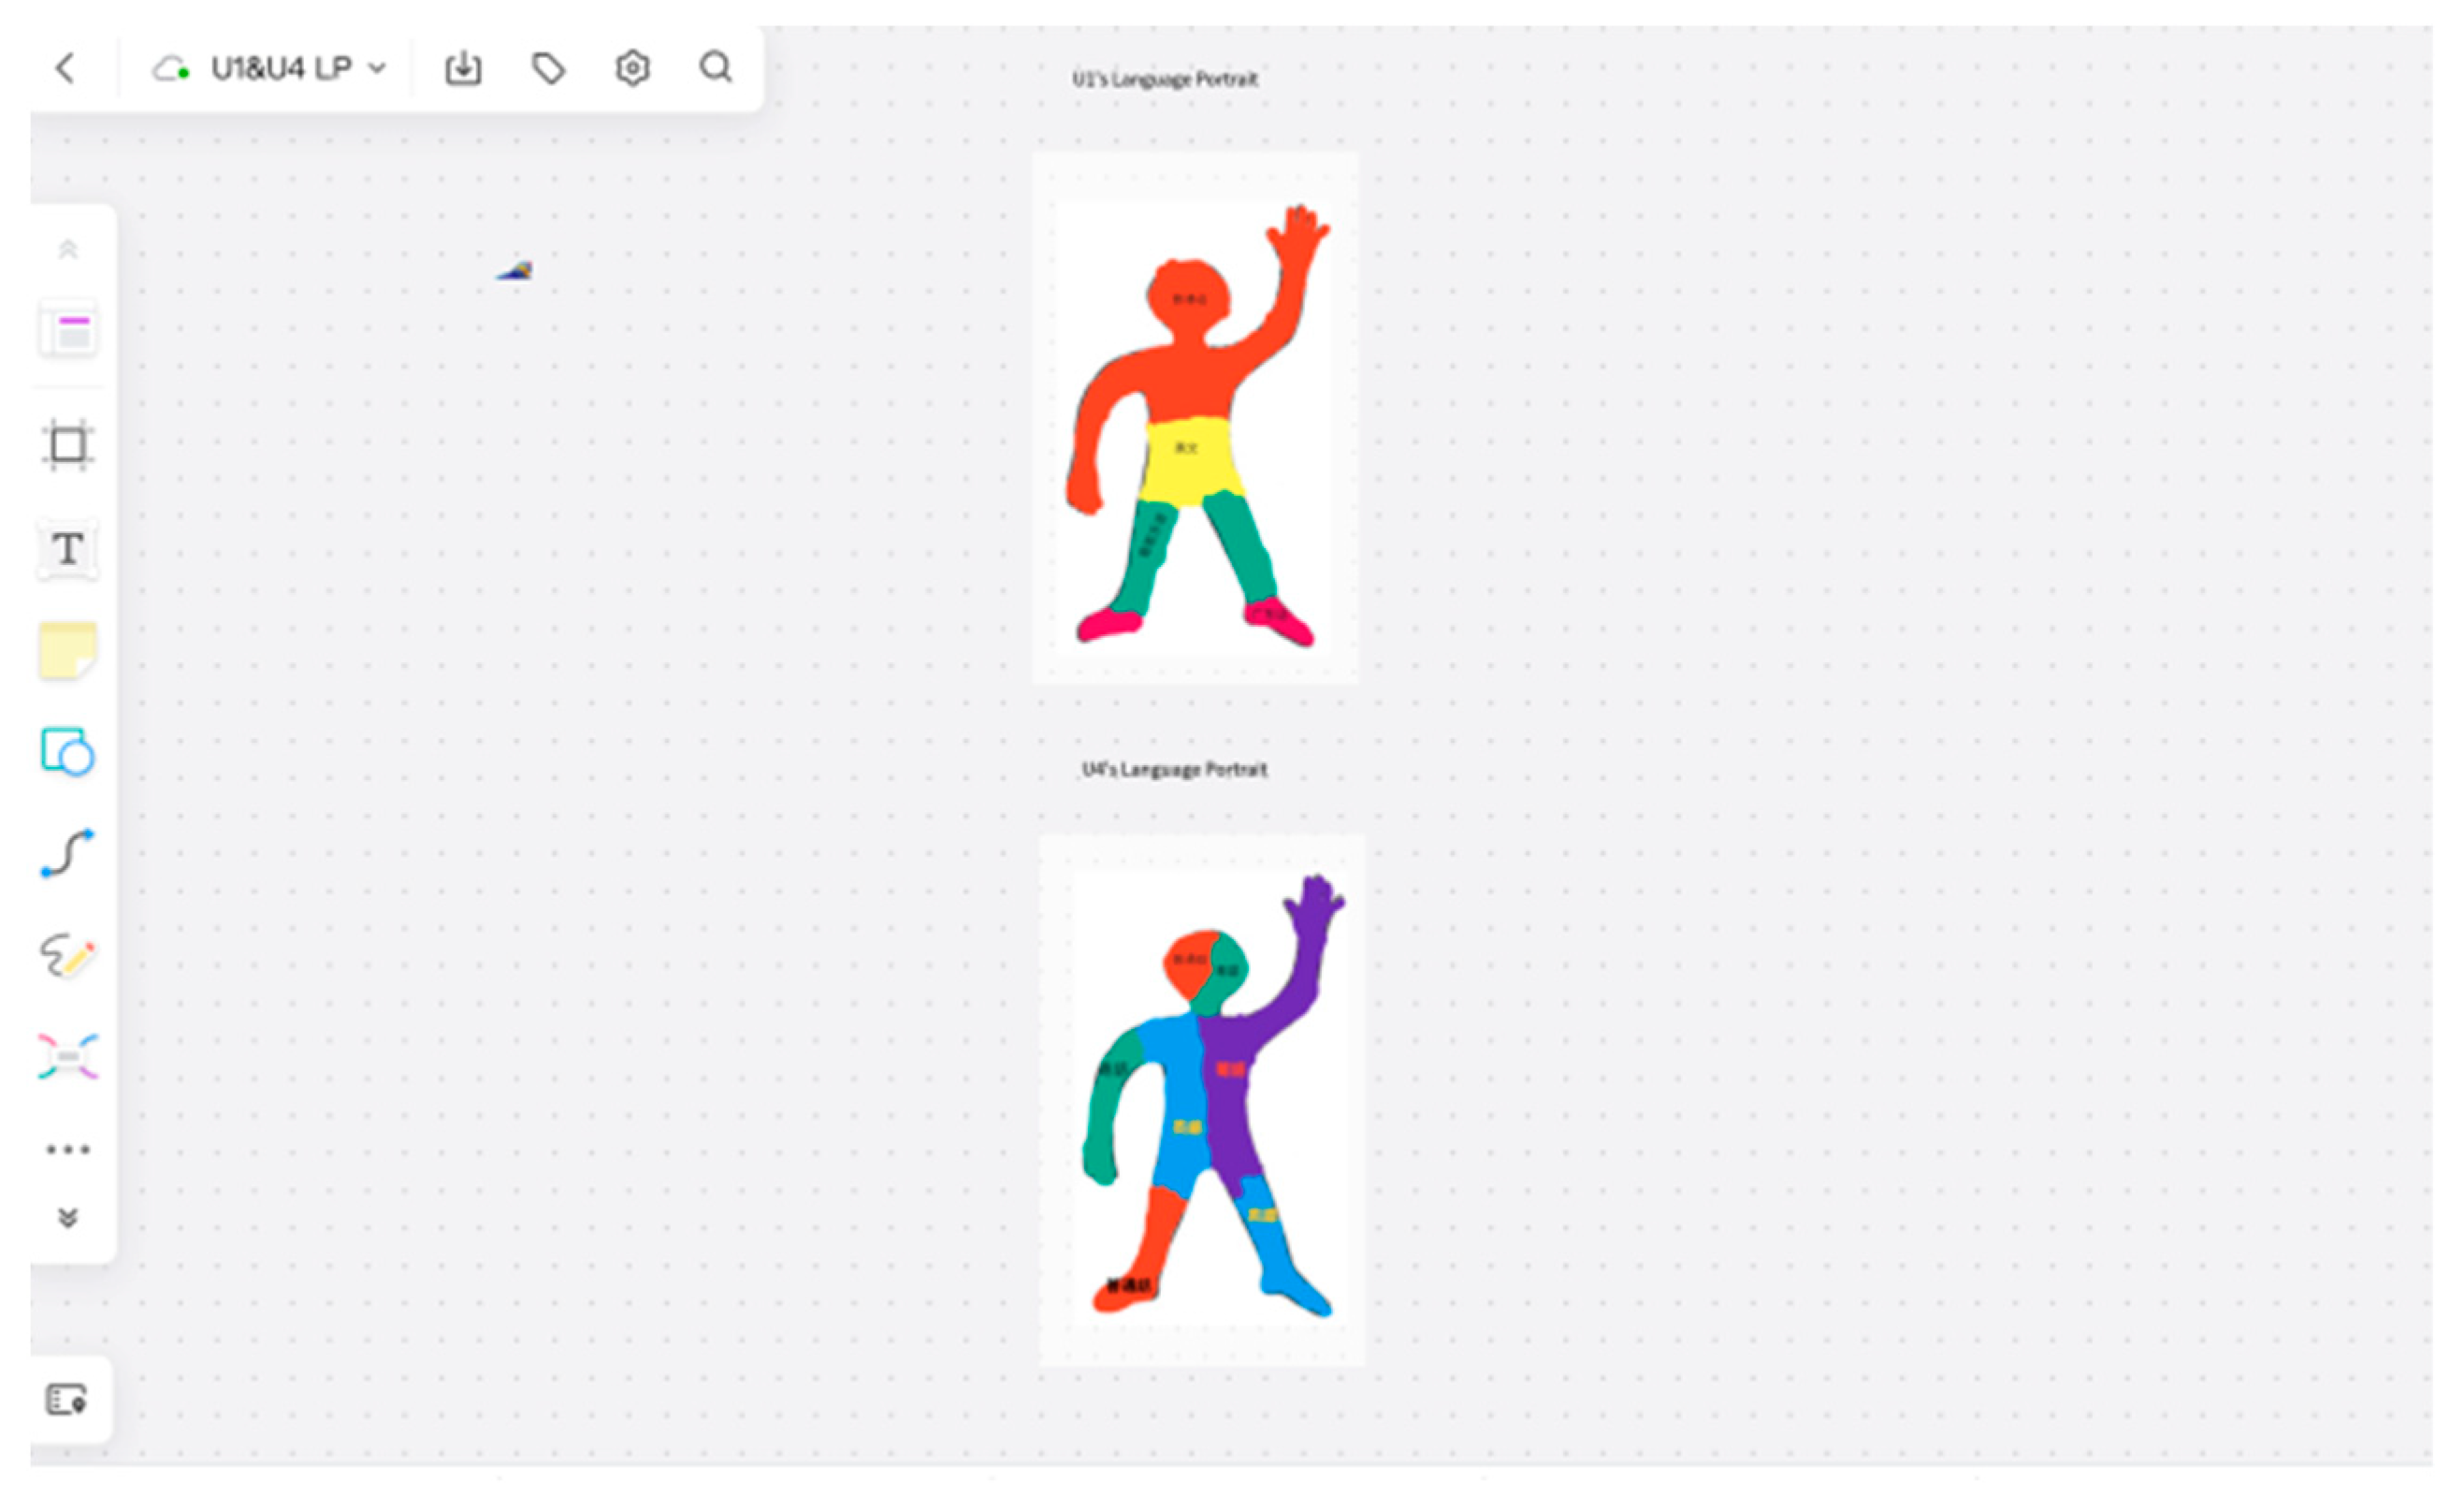
Task: Go back using the left arrow
Action: [65, 68]
